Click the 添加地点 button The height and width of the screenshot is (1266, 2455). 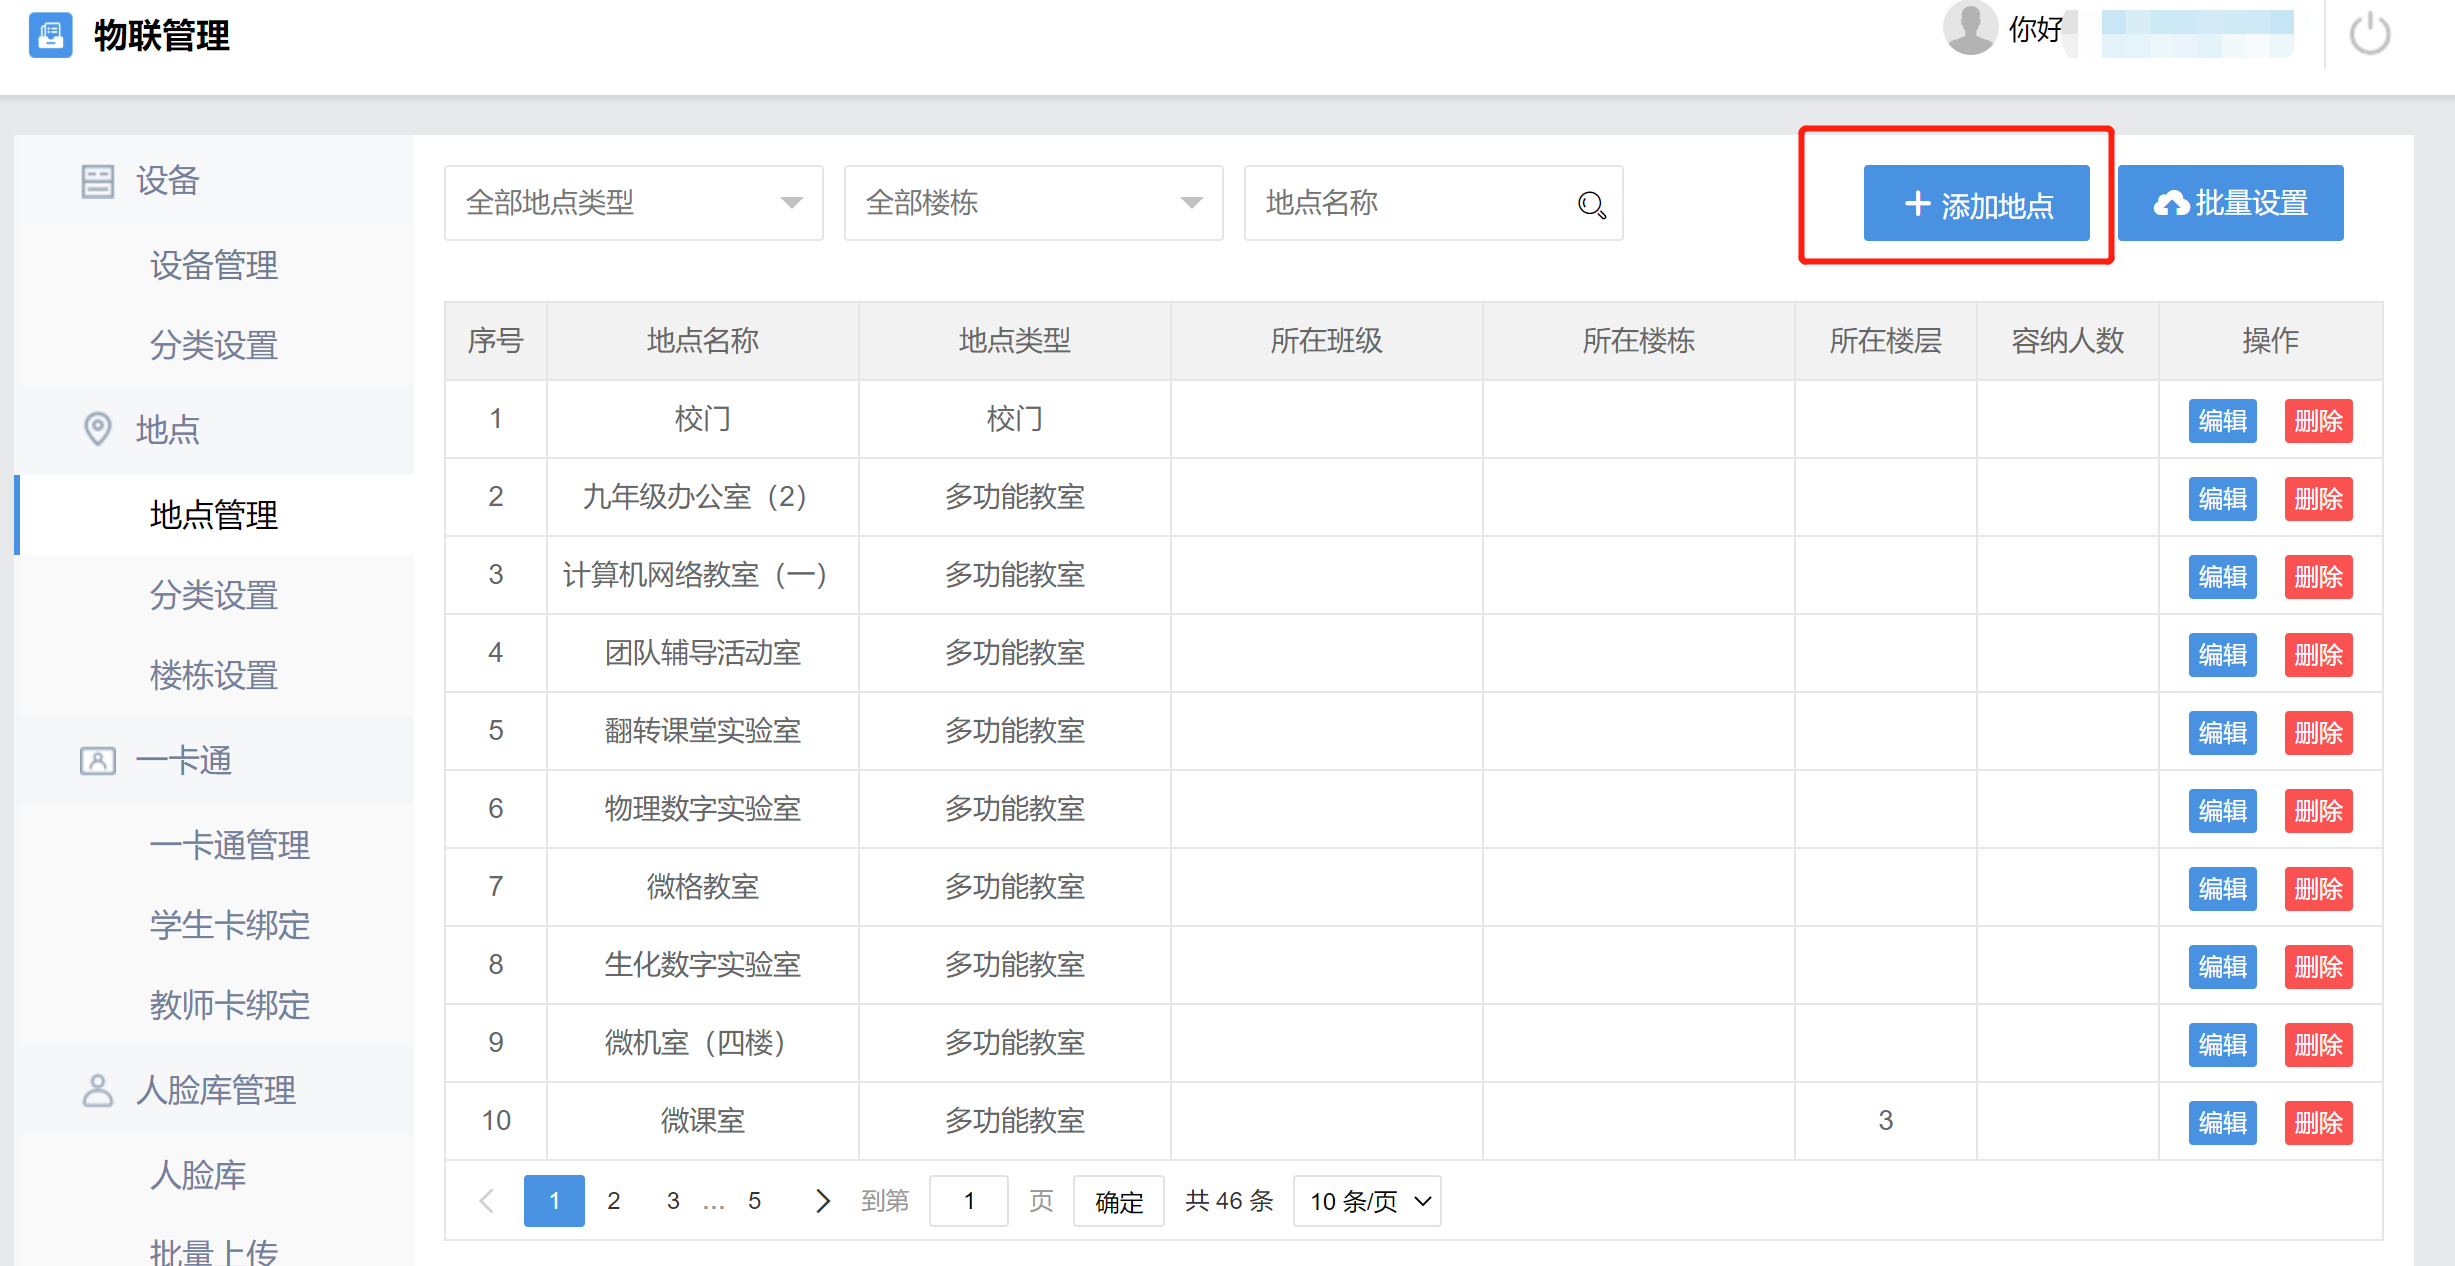tap(1976, 204)
